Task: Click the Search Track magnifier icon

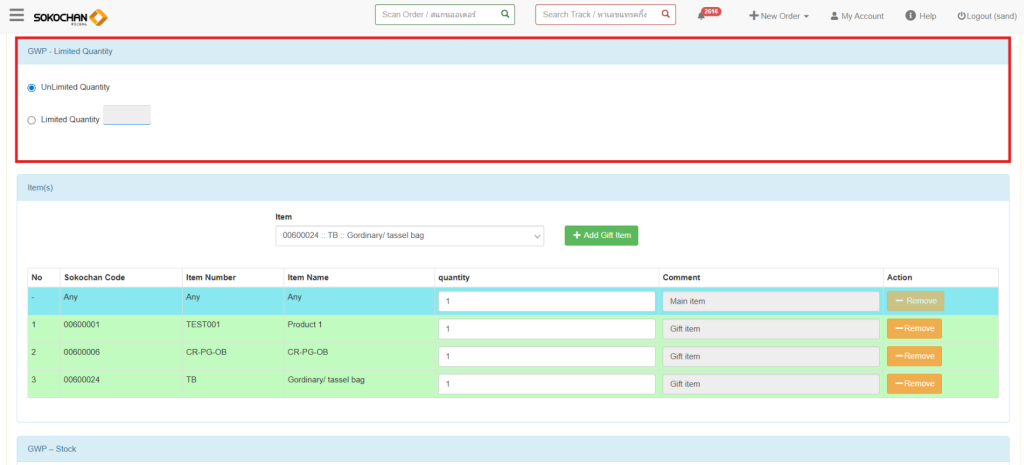Action: pos(665,15)
